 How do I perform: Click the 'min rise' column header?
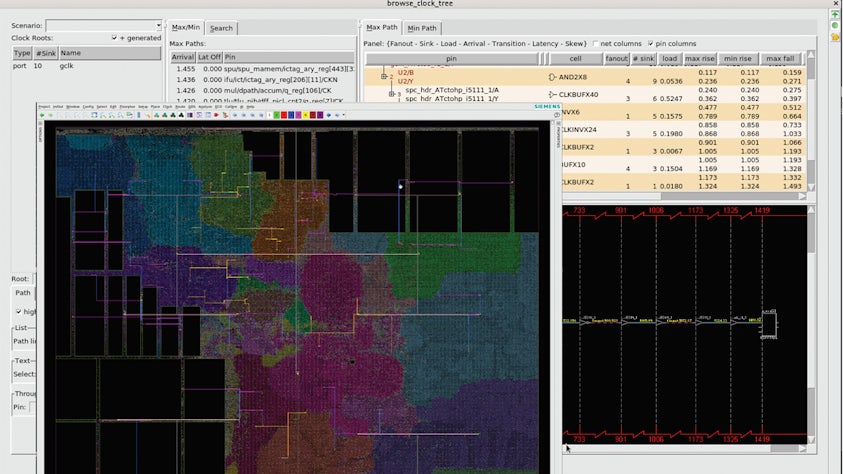coord(738,59)
